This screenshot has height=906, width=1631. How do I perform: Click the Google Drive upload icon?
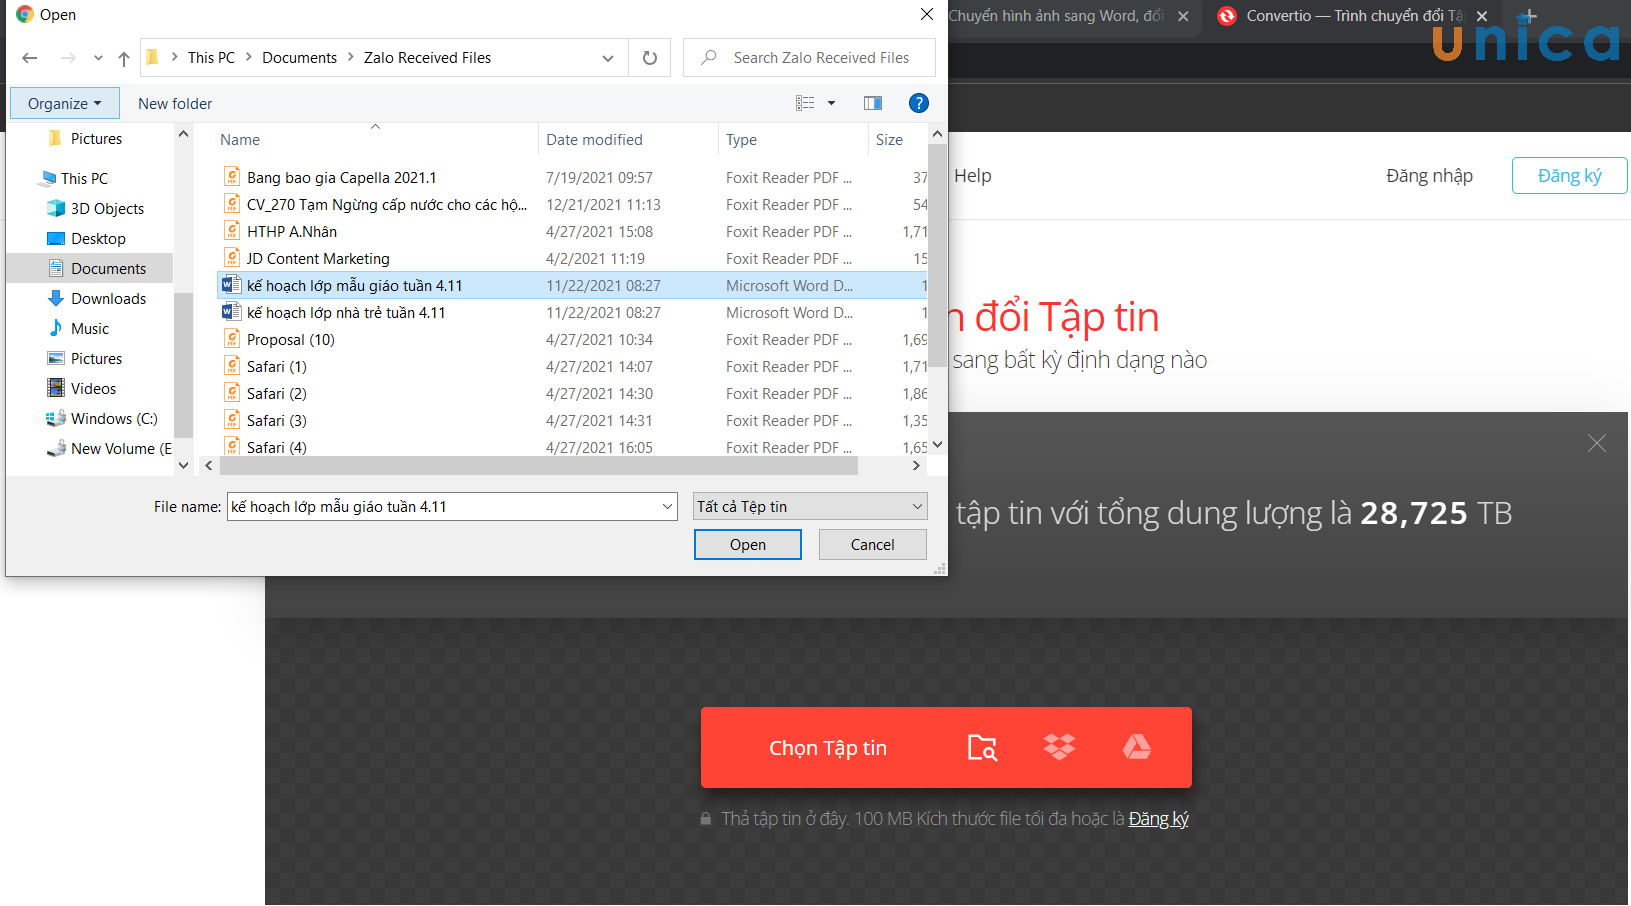(1136, 747)
